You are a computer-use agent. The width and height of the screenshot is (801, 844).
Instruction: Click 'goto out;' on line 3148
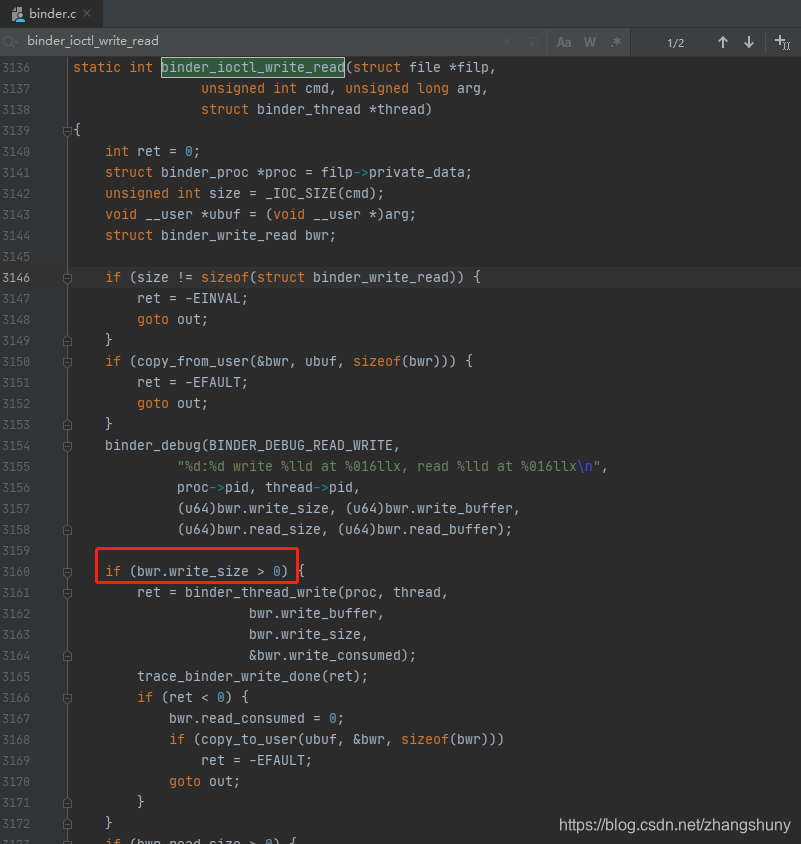click(172, 319)
